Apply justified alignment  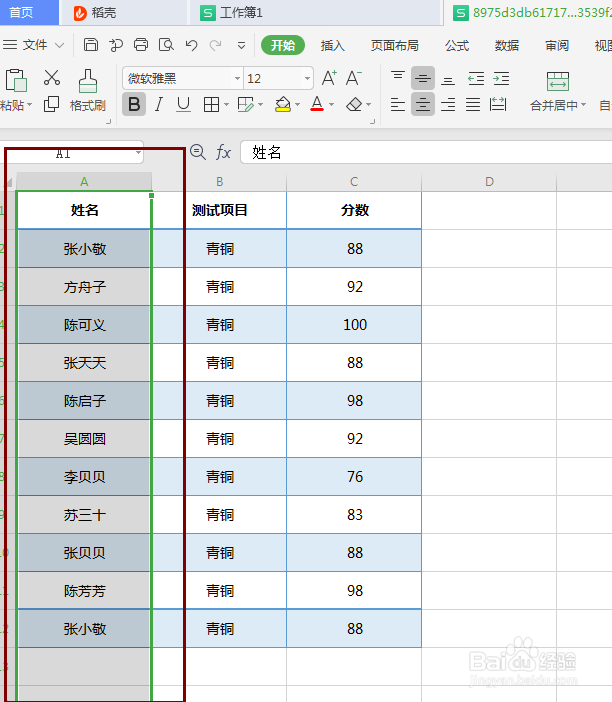click(473, 105)
